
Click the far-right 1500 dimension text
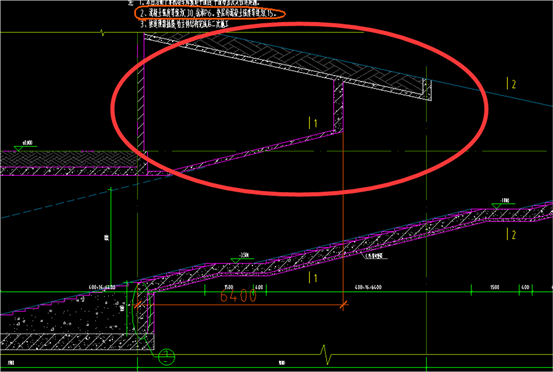495,287
